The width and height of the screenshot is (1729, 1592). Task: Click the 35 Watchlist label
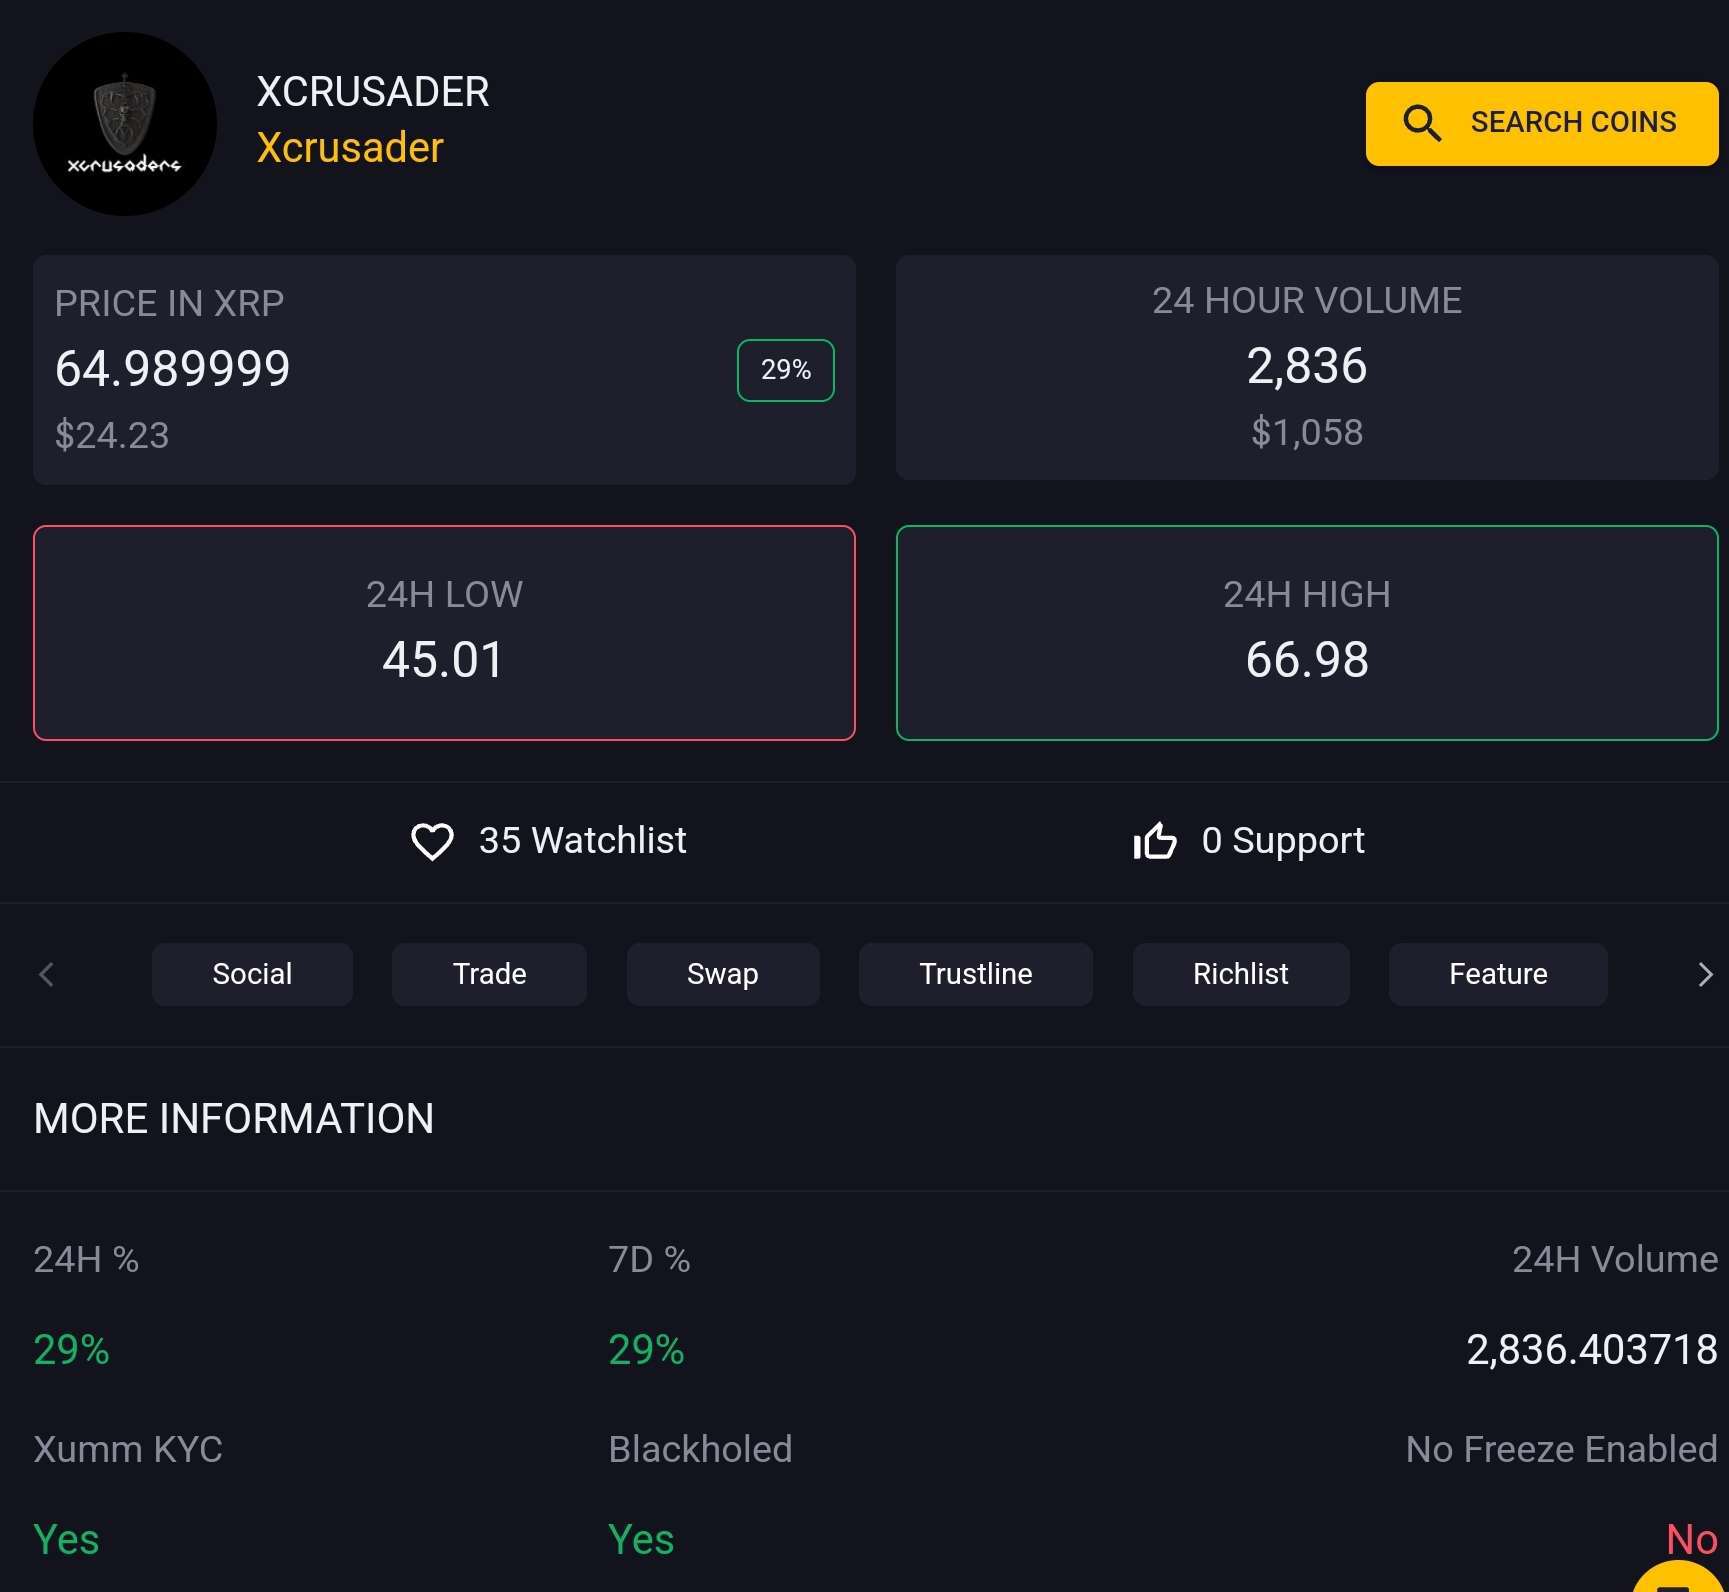click(x=583, y=841)
